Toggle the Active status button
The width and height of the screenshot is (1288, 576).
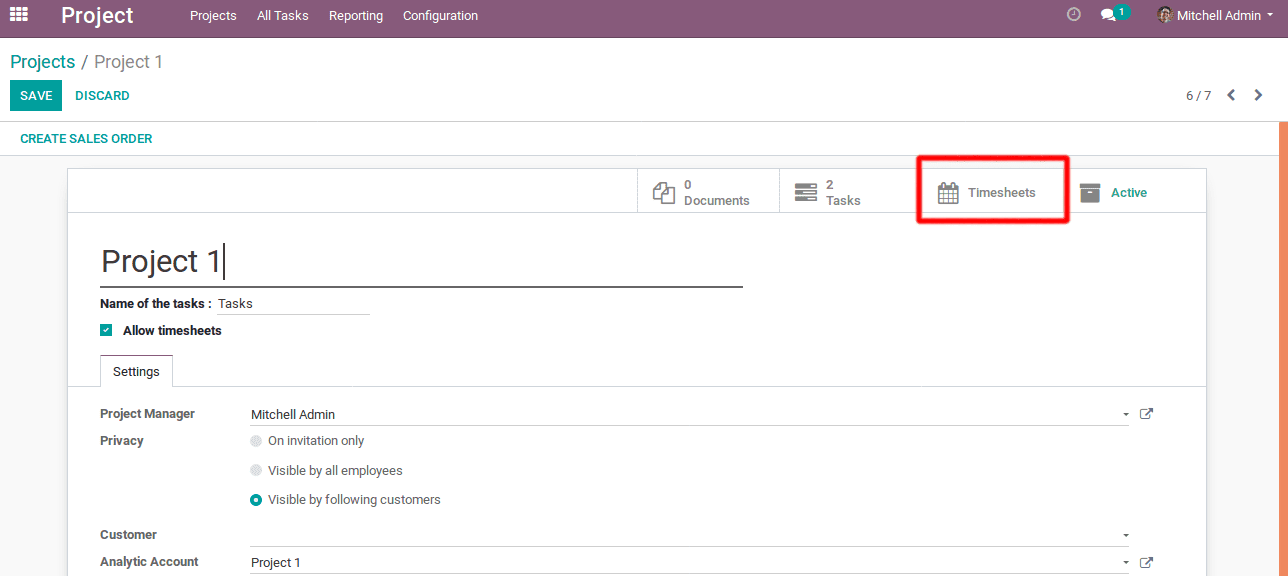[x=1134, y=191]
